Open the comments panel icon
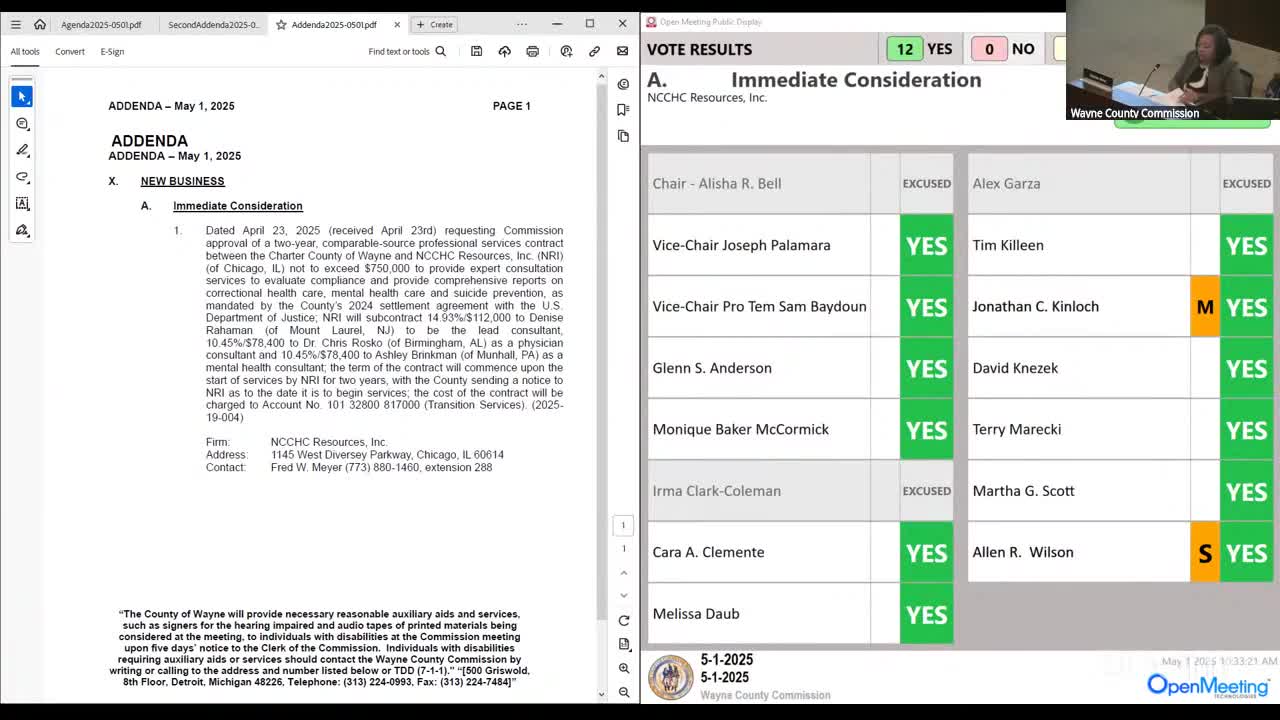The image size is (1280, 720). 623,84
